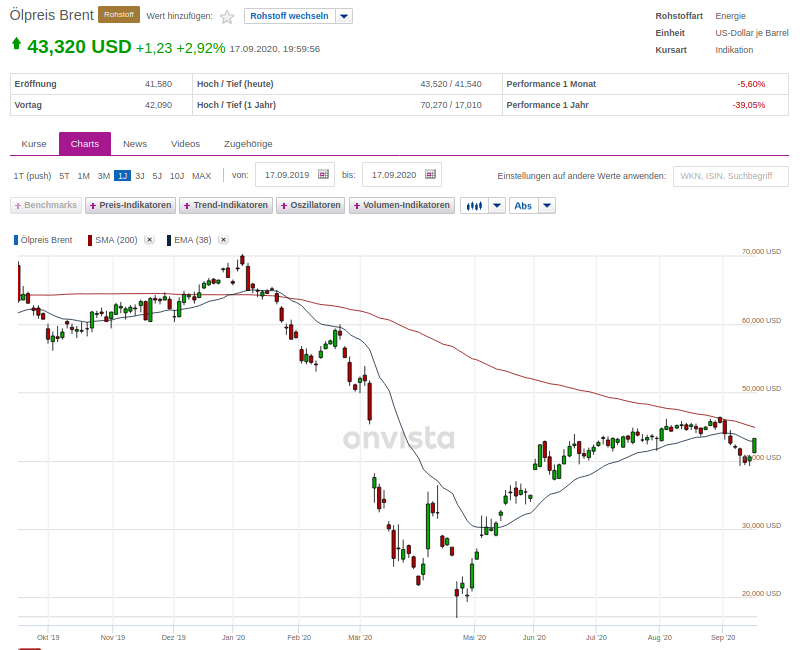Select MAX time range

tap(202, 176)
